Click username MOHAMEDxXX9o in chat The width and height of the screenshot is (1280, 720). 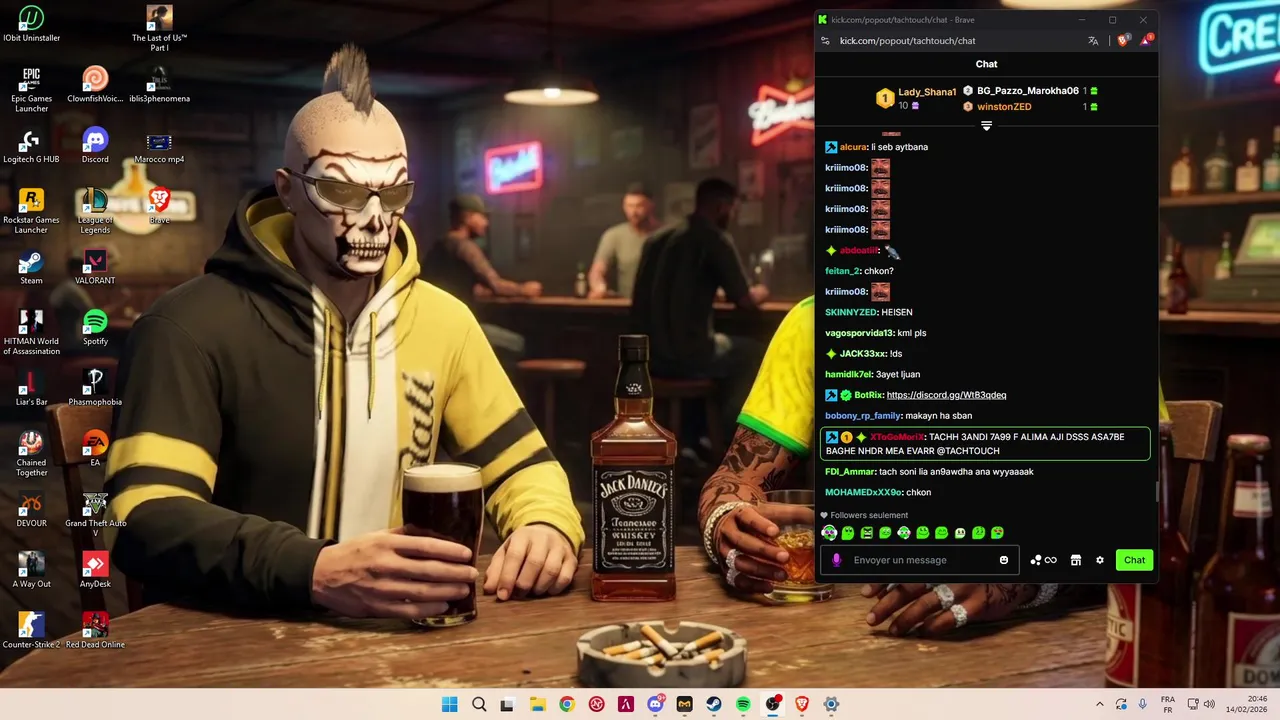864,492
